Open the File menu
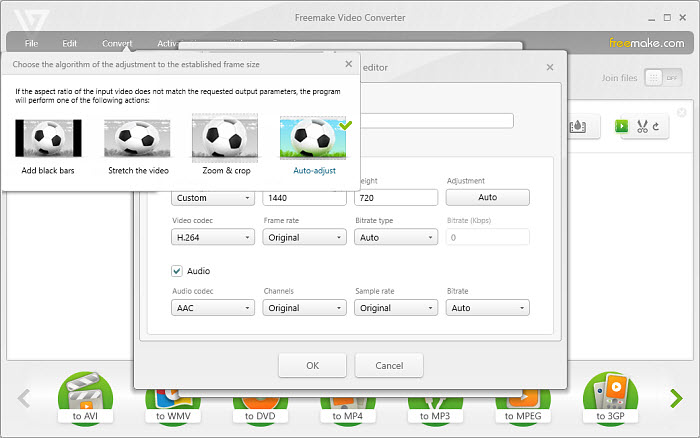Screen dimensions: 700x438 click(x=31, y=43)
